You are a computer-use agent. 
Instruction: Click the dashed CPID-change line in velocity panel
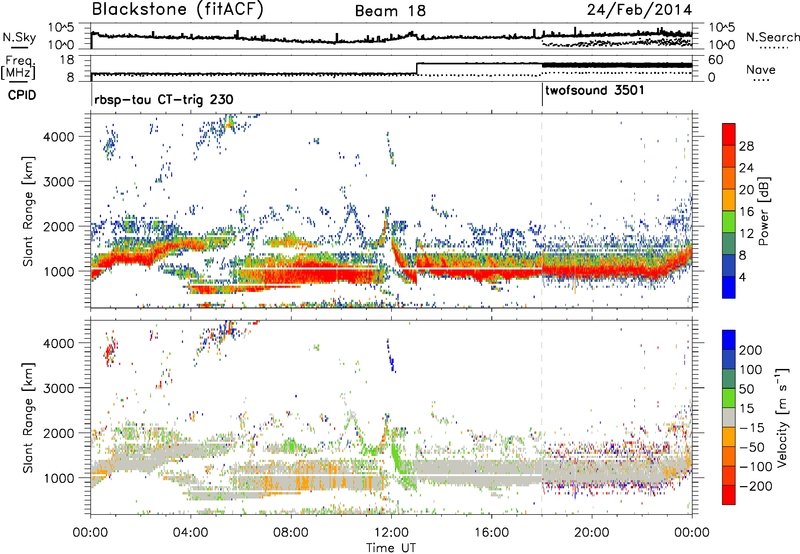pos(542,417)
